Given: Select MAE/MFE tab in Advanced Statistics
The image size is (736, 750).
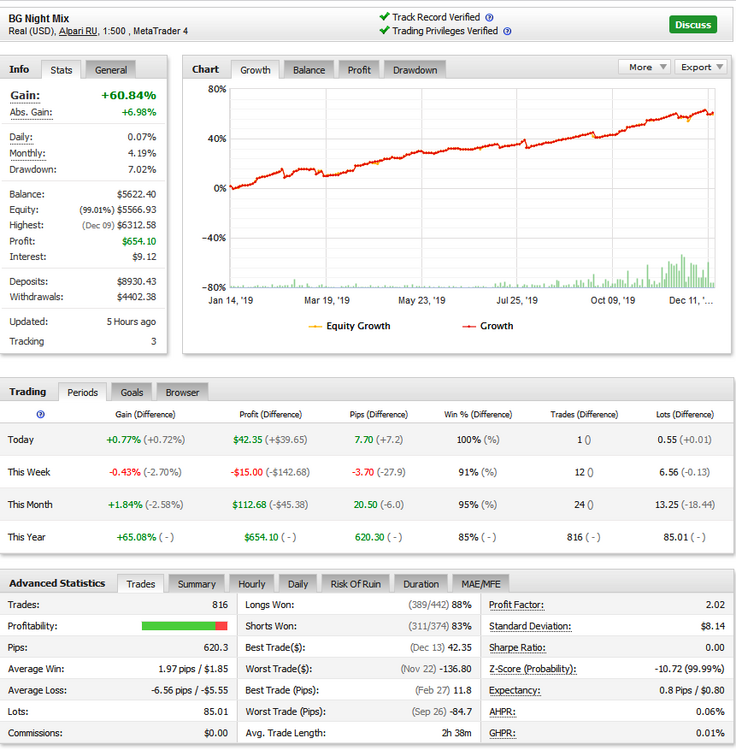Looking at the screenshot, I should 481,584.
